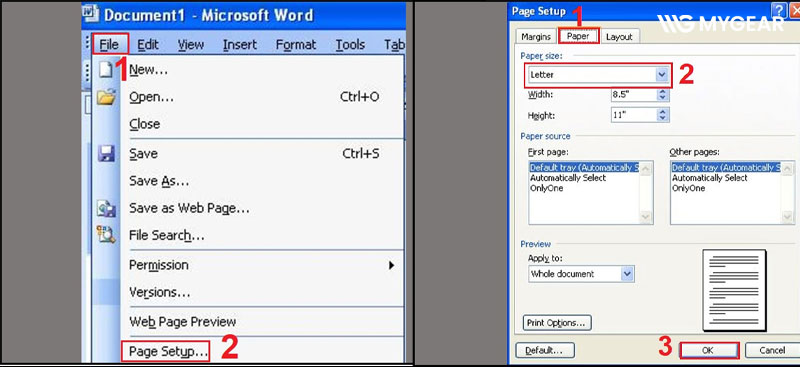Image resolution: width=800 pixels, height=367 pixels.
Task: Click the Save as Web Page icon
Action: pos(107,208)
